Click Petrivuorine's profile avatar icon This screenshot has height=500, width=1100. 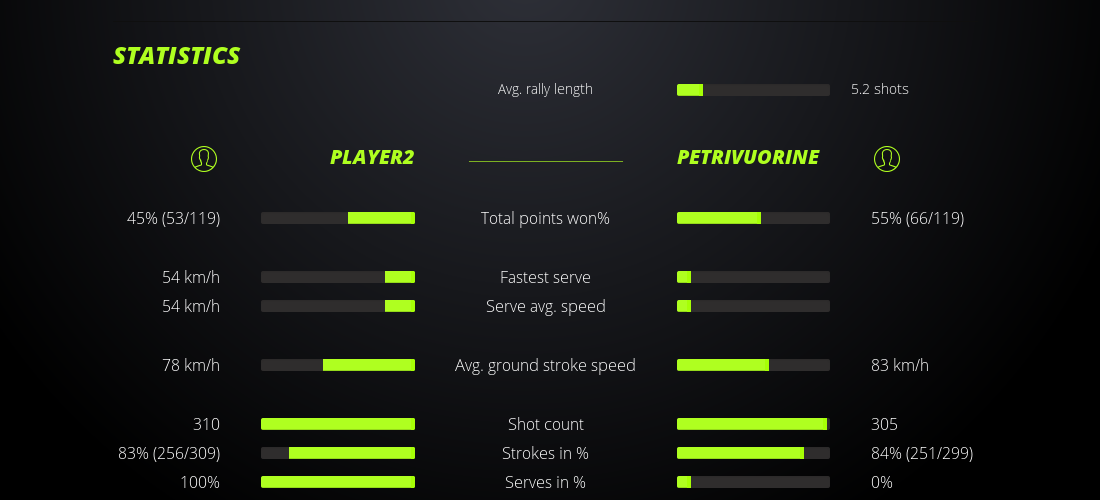[x=886, y=158]
